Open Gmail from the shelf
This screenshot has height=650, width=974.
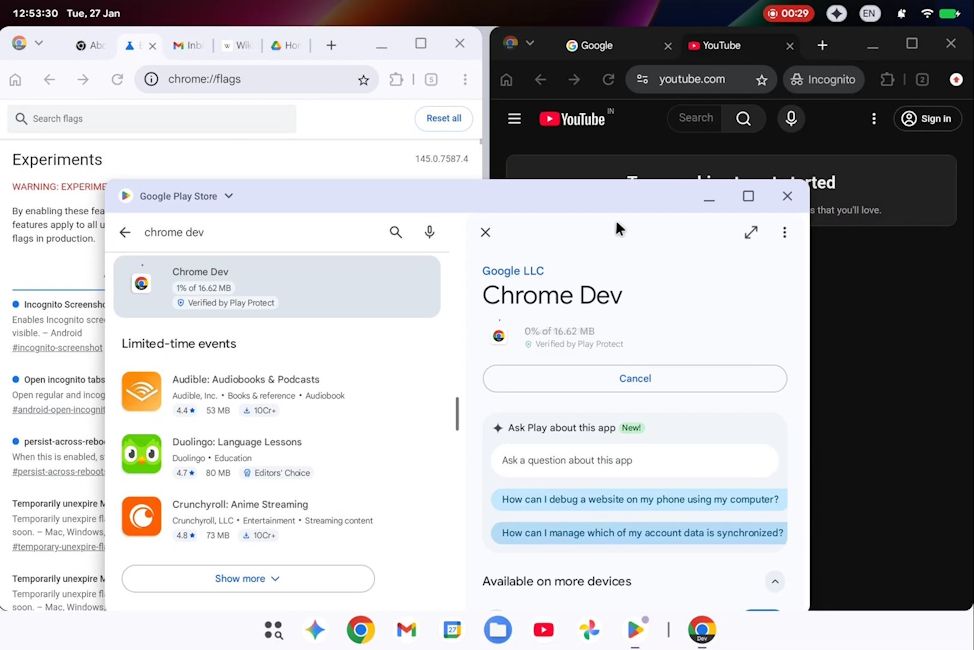point(406,630)
